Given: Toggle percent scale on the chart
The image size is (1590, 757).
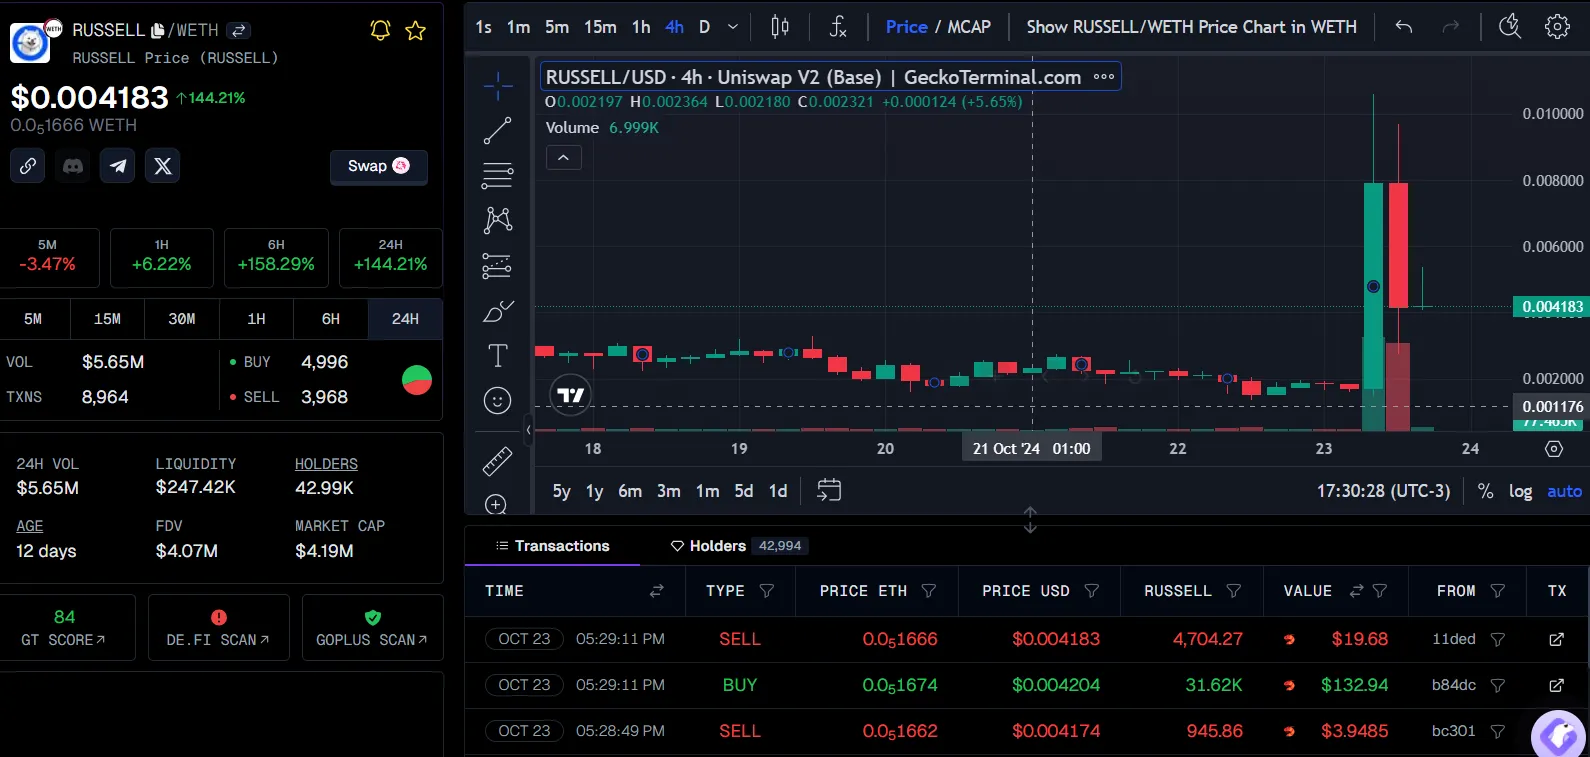Looking at the screenshot, I should point(1485,491).
